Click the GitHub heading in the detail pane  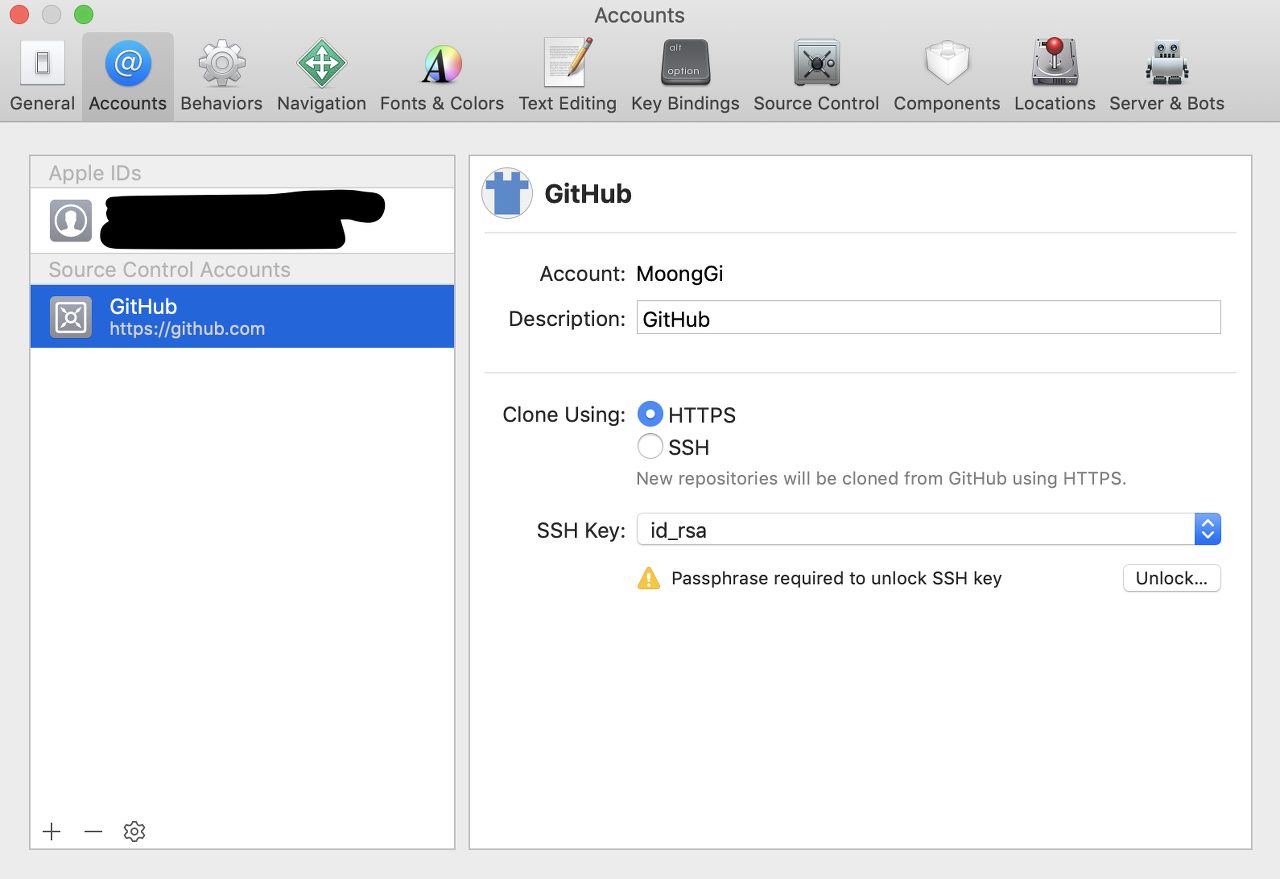588,193
